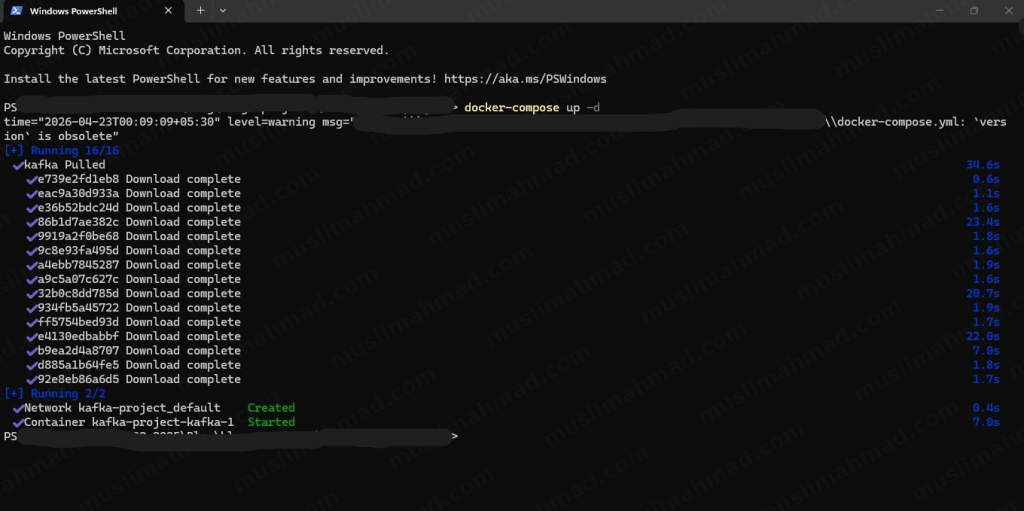Click the green 'Started' status

[x=271, y=422]
